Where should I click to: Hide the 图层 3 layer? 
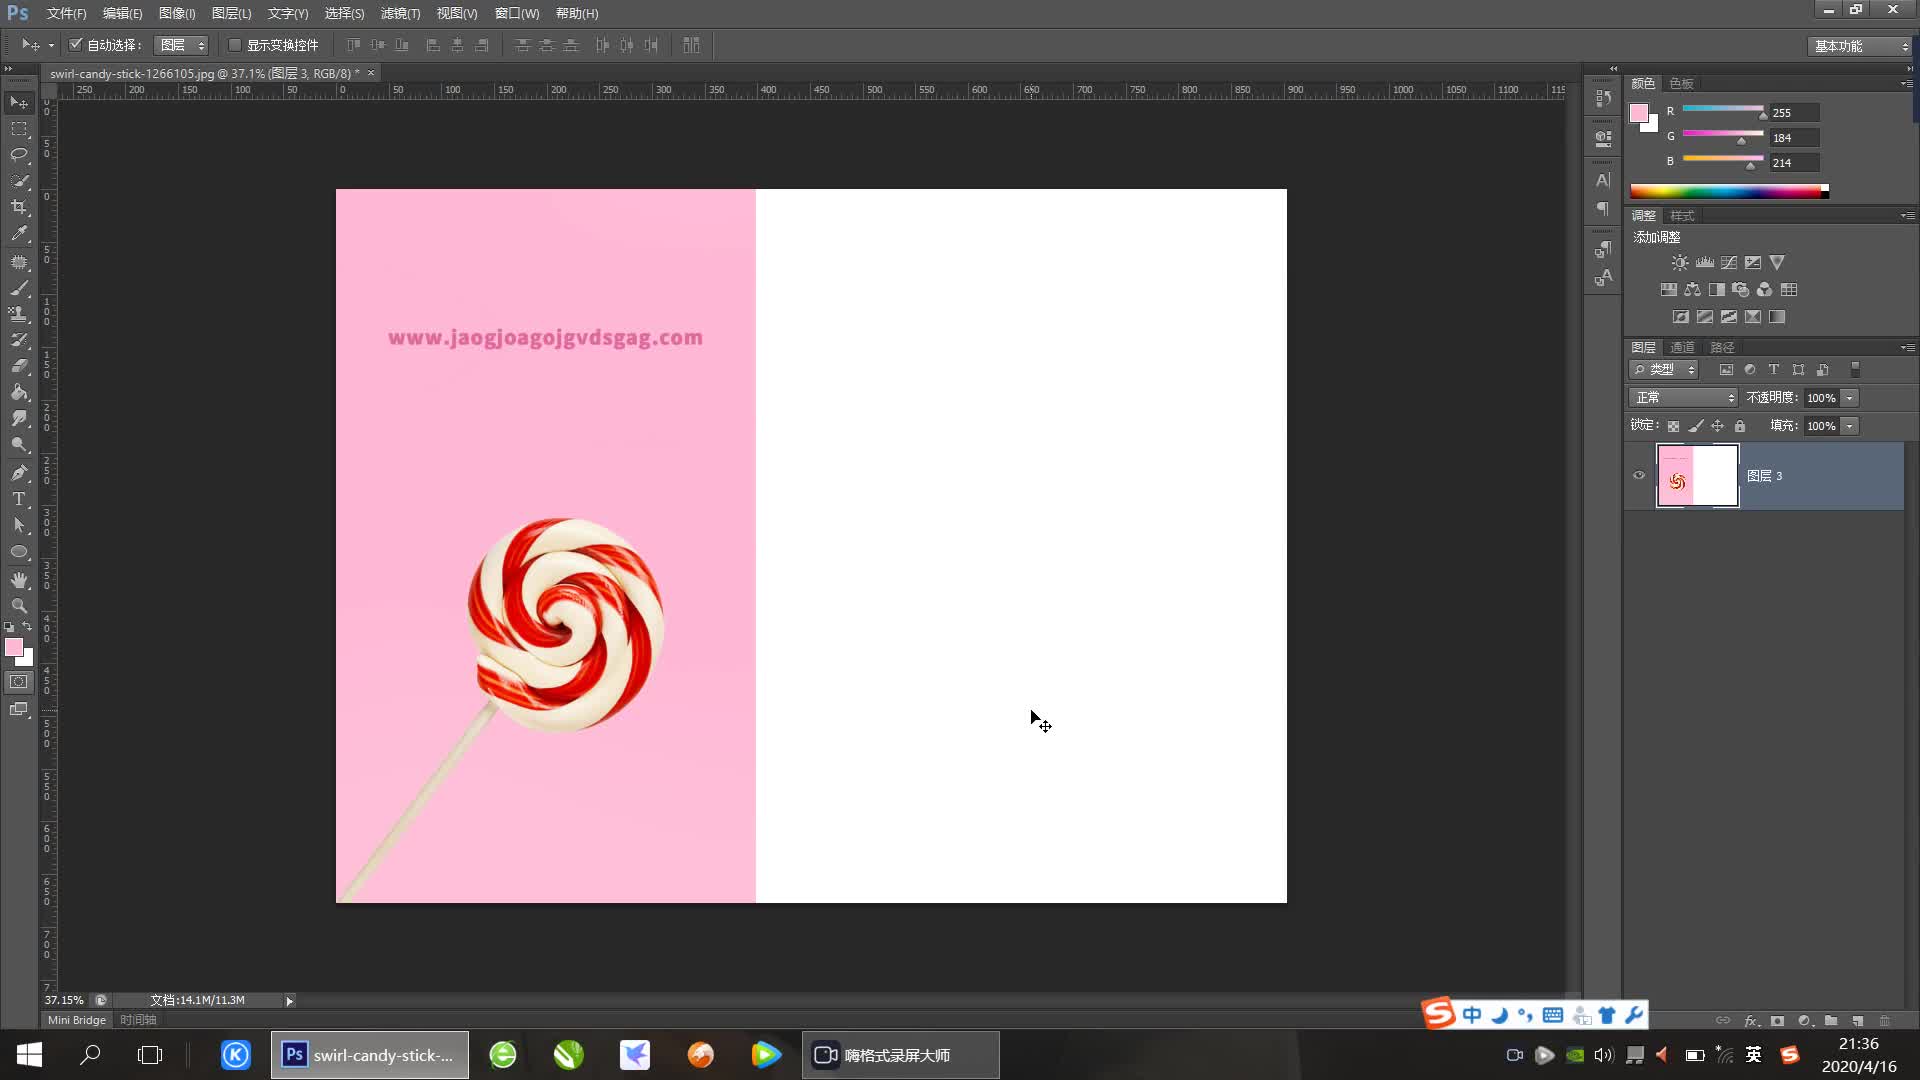[1639, 476]
